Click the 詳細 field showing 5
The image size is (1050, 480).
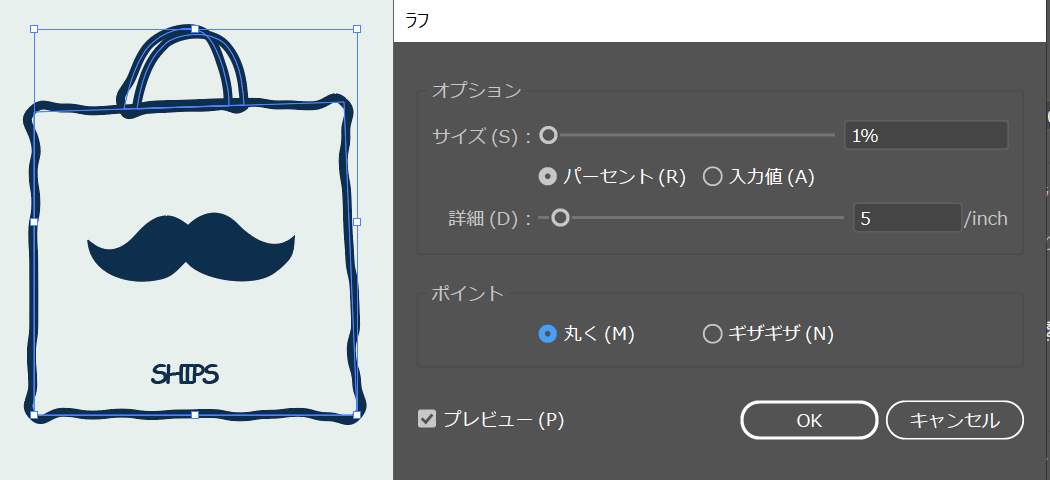click(907, 218)
